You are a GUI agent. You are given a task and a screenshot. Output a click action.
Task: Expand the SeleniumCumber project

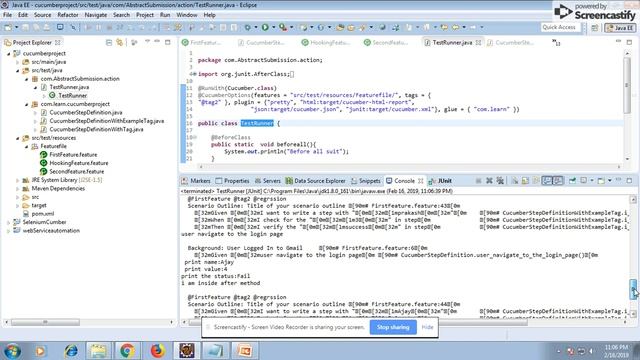(x=9, y=222)
